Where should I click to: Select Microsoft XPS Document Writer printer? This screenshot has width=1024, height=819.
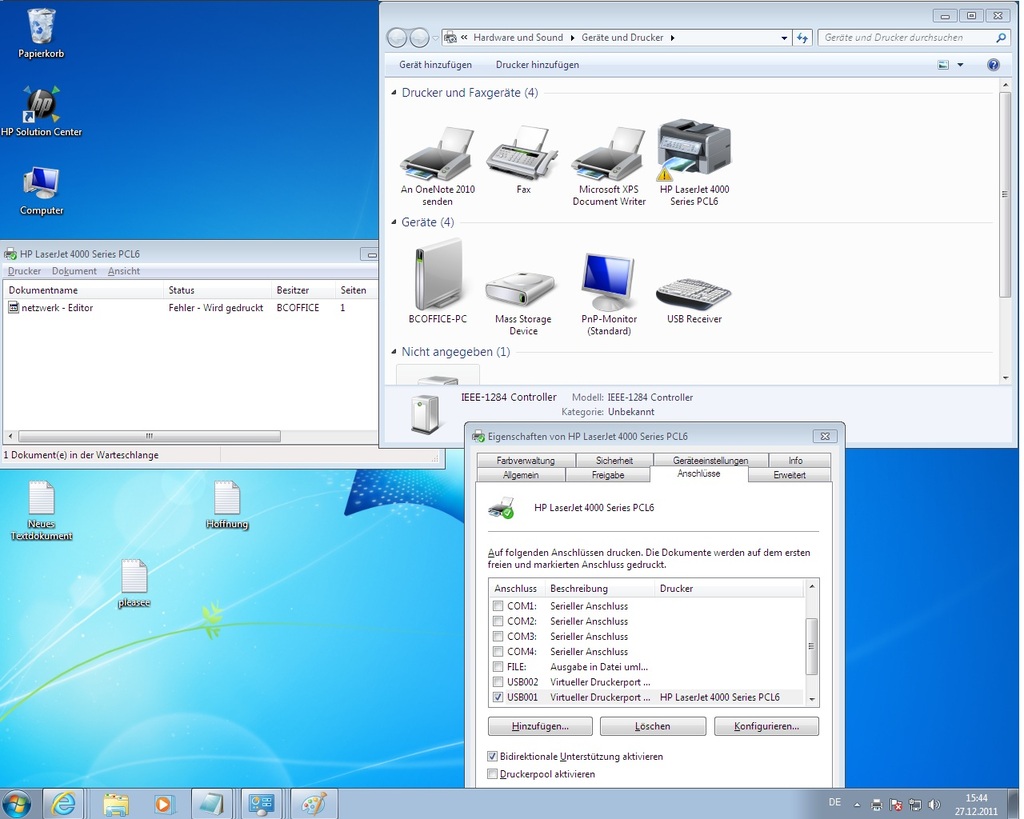click(x=609, y=166)
